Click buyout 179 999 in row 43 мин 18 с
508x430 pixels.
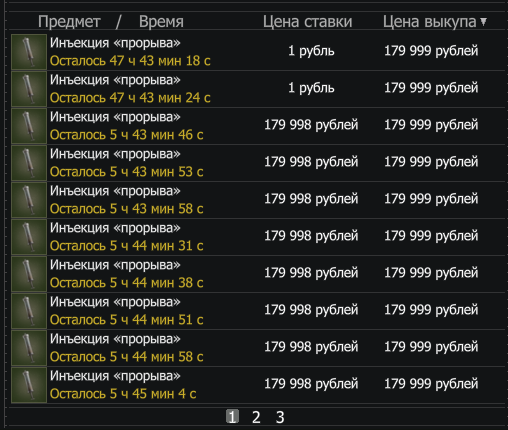tap(431, 51)
